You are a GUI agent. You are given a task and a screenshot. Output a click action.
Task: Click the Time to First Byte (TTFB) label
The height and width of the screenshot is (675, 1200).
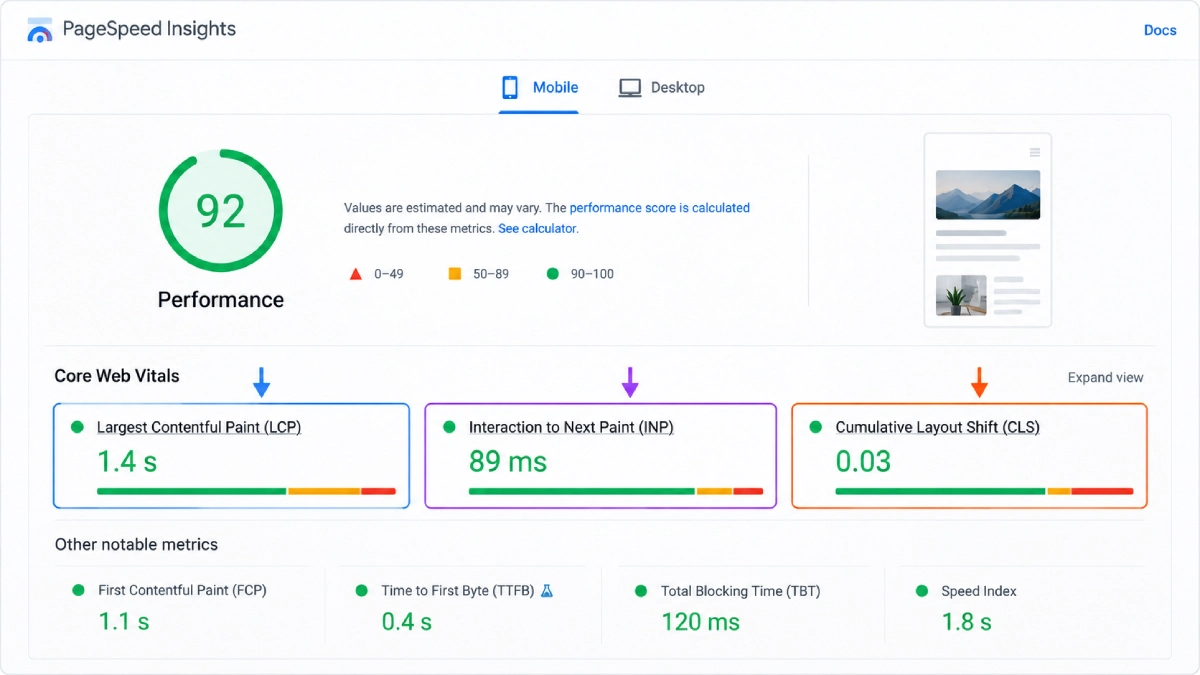tap(458, 590)
